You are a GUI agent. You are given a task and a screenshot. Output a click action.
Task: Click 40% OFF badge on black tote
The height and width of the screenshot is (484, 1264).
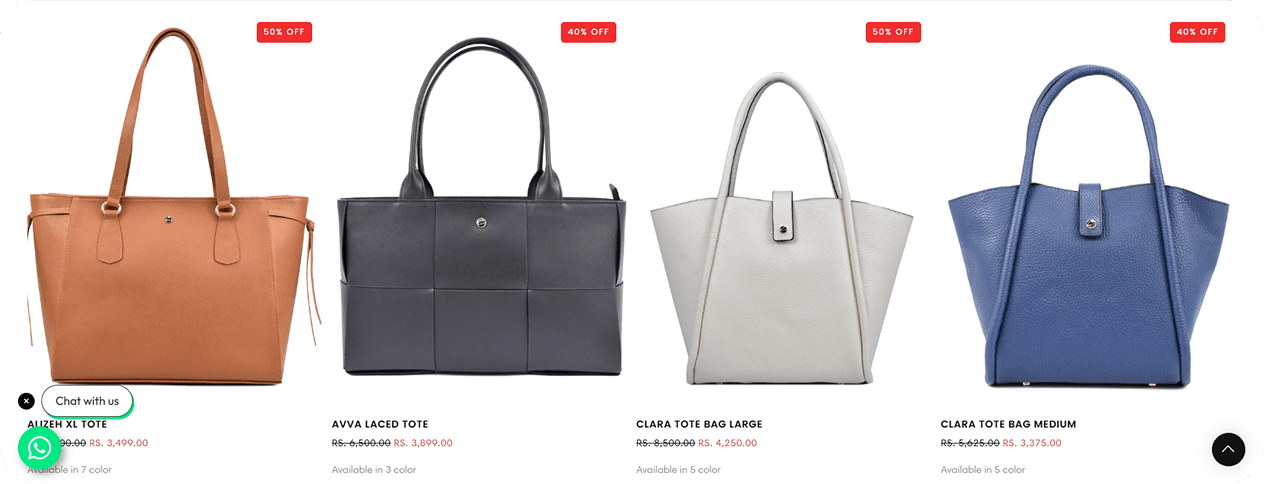tap(588, 32)
